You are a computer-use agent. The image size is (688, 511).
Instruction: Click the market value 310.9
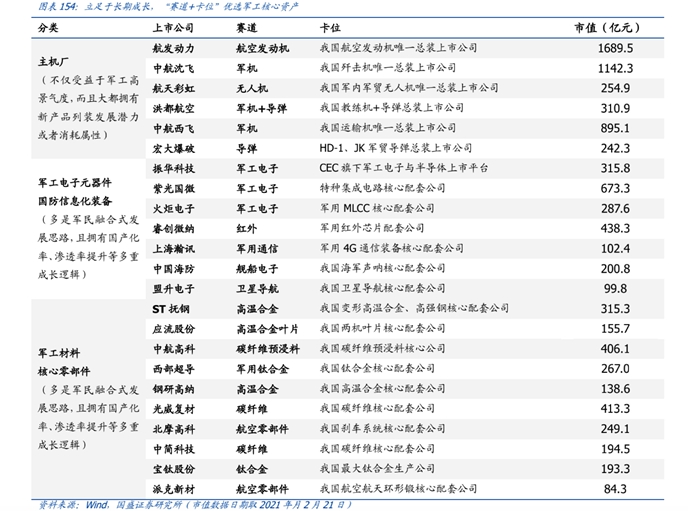(x=615, y=108)
